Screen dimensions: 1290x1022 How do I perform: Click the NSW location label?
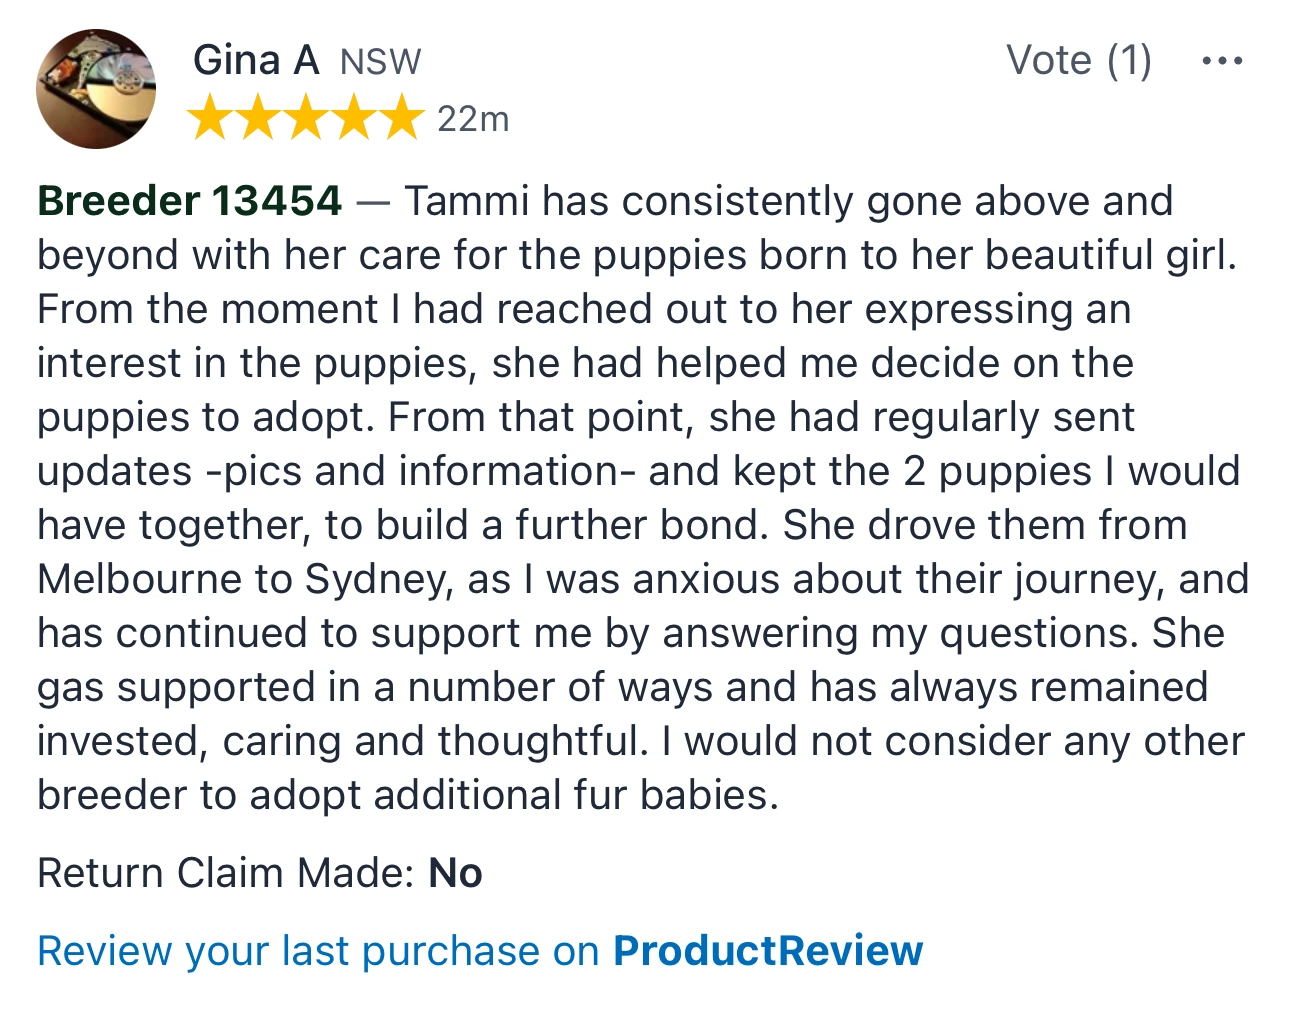[x=380, y=62]
